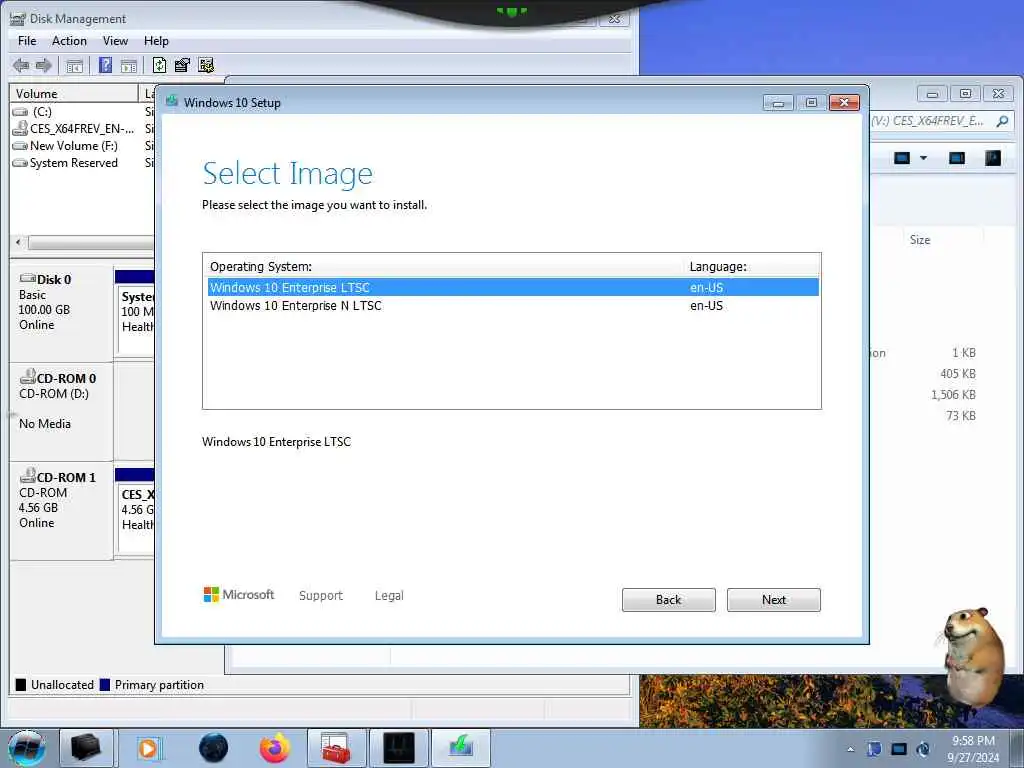Switch to Windows 10 Setup taskbar icon
Viewport: 1024px width, 768px height.
[460, 748]
